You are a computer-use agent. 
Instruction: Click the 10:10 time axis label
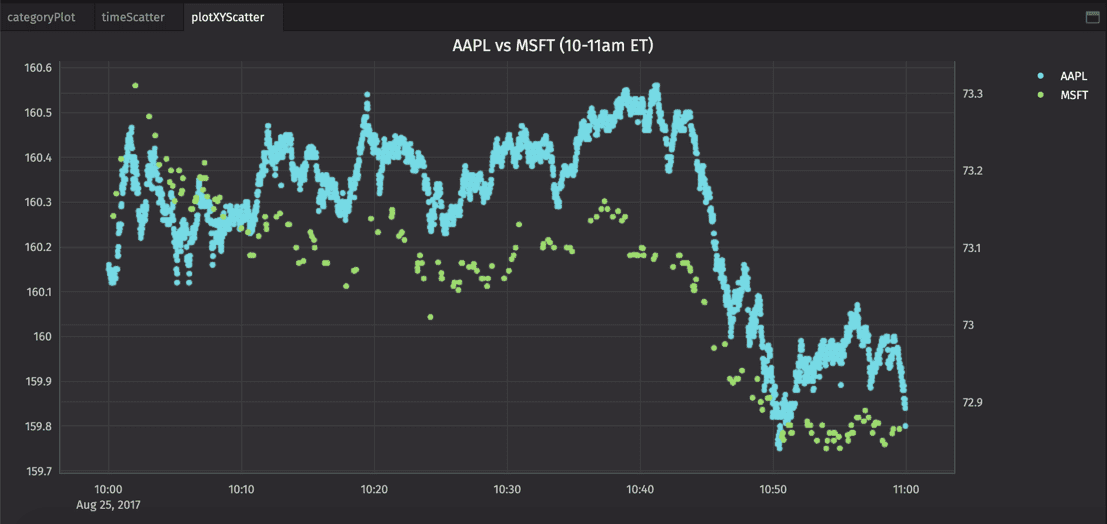tap(241, 489)
